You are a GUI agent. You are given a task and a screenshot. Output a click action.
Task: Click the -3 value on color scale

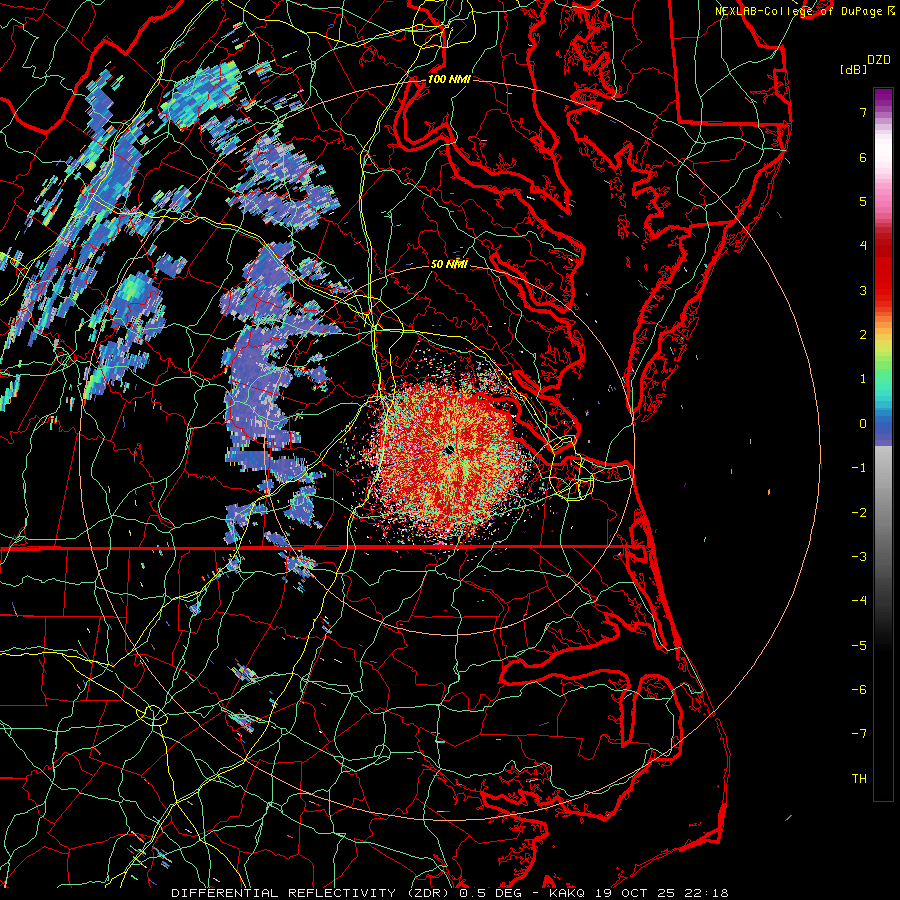(x=859, y=557)
